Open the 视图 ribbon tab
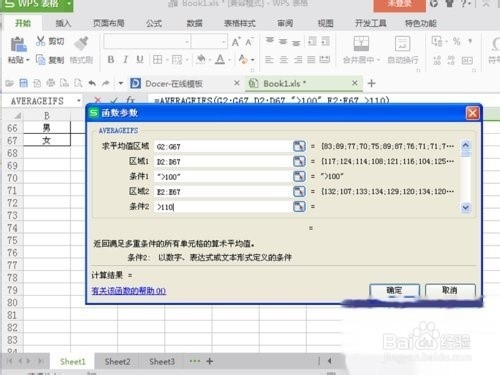The width and height of the screenshot is (500, 375). coord(325,23)
